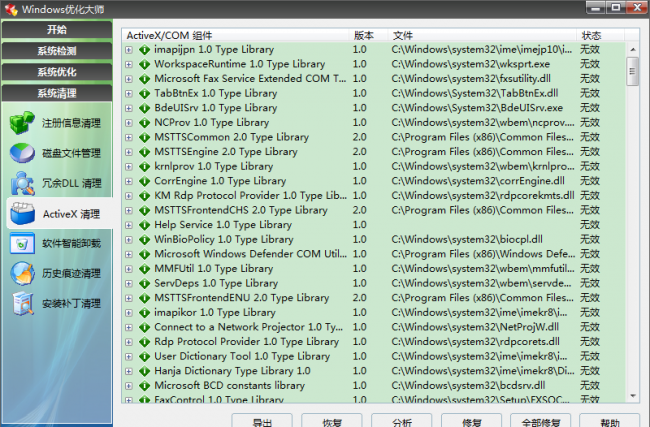Click the scrollbar down arrow
This screenshot has height=427, width=650.
633,396
